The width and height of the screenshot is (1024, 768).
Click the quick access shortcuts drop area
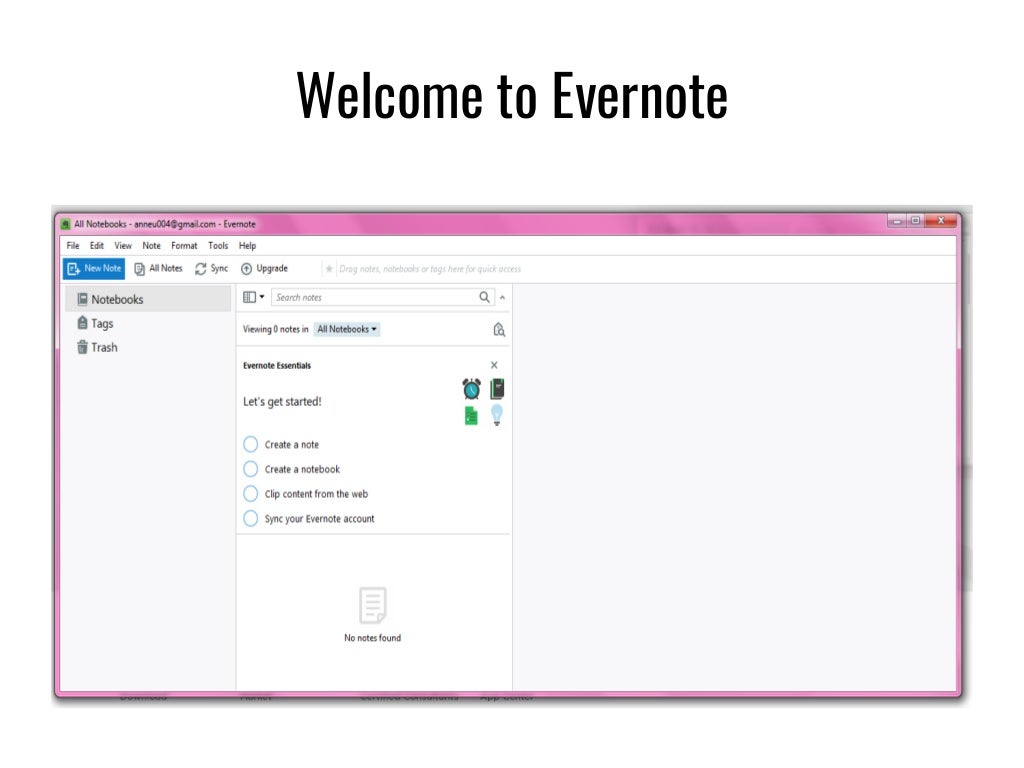pyautogui.click(x=430, y=268)
